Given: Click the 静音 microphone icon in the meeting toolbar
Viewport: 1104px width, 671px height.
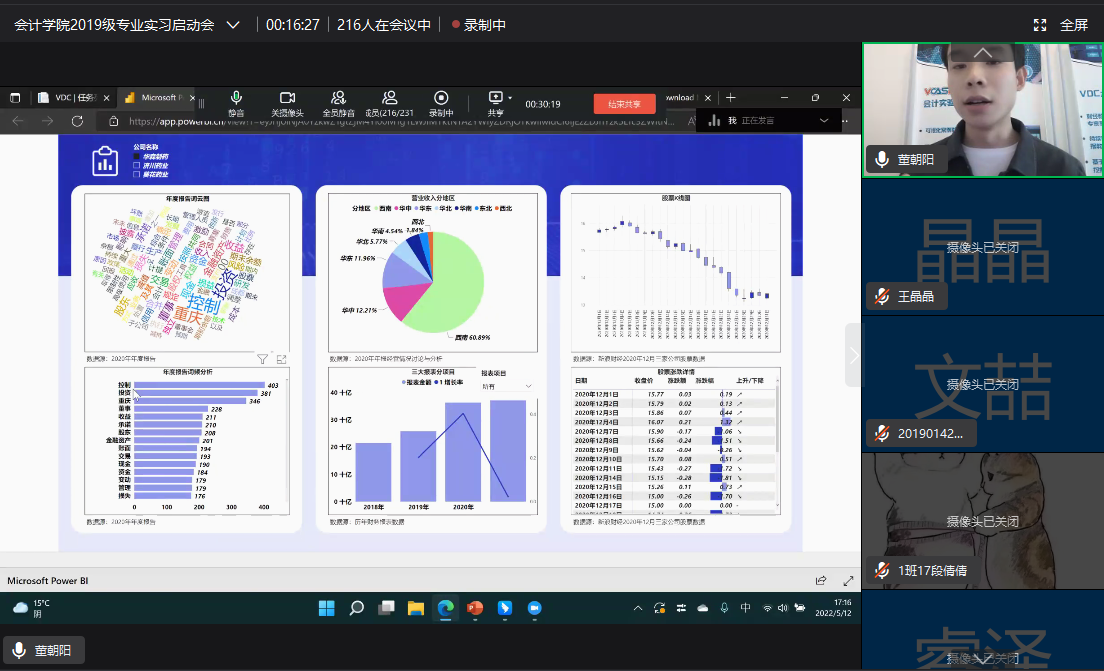Looking at the screenshot, I should click(236, 98).
